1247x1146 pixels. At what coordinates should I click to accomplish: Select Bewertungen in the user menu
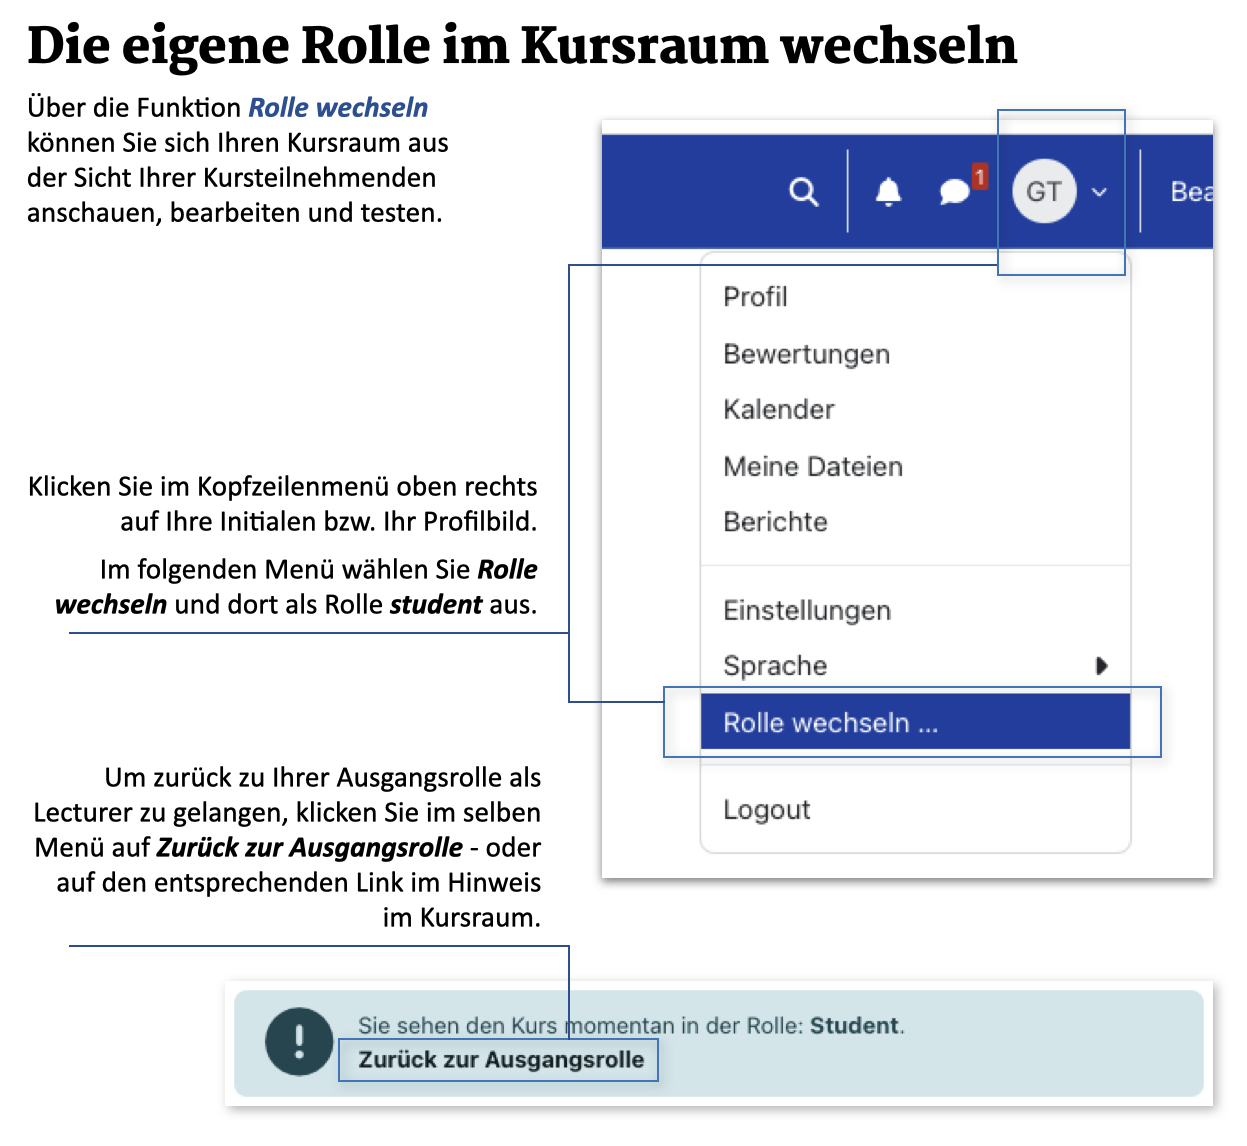[x=806, y=354]
